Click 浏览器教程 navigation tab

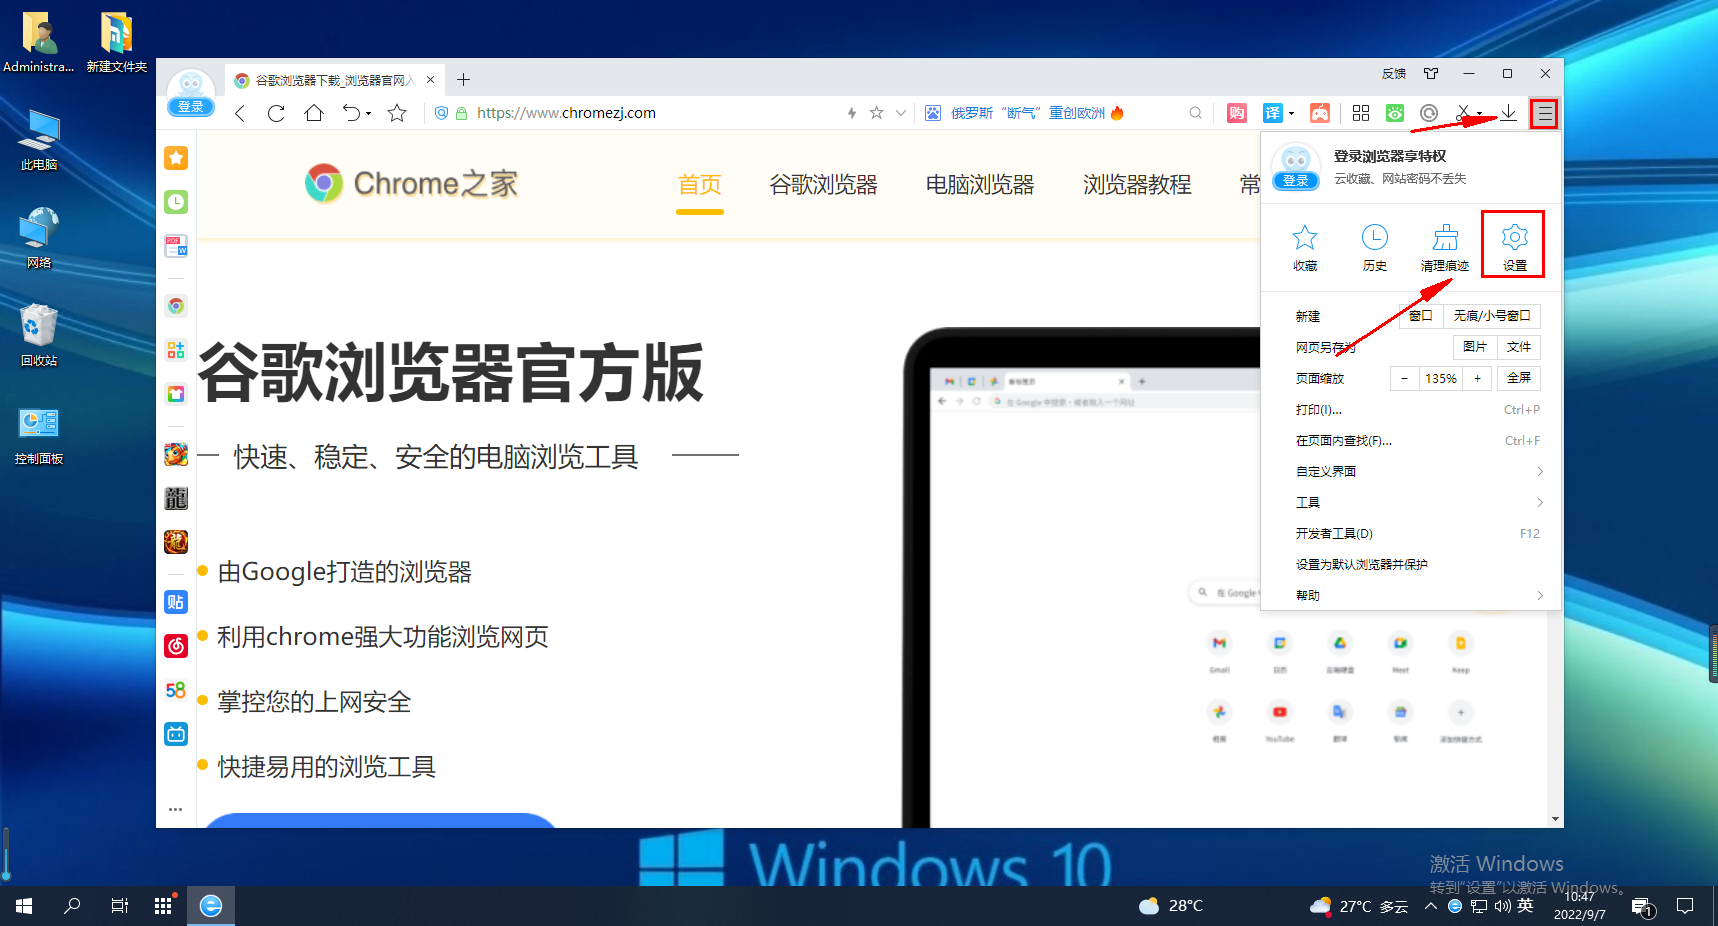1137,185
